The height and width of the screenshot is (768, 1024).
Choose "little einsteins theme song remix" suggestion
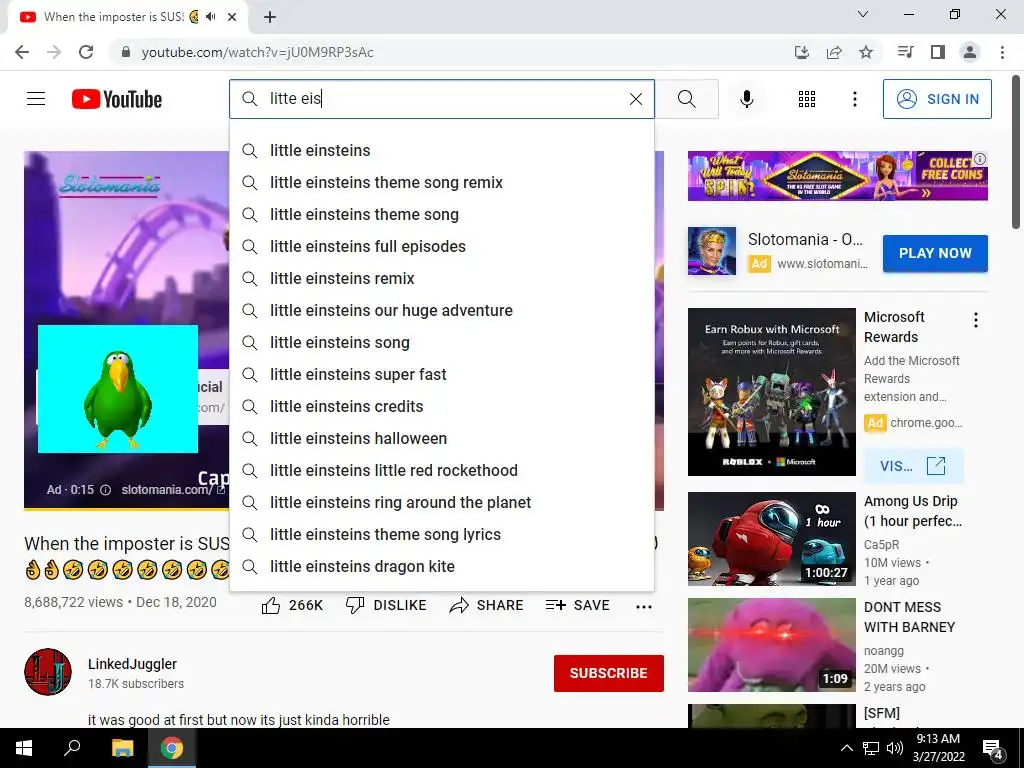point(441,182)
